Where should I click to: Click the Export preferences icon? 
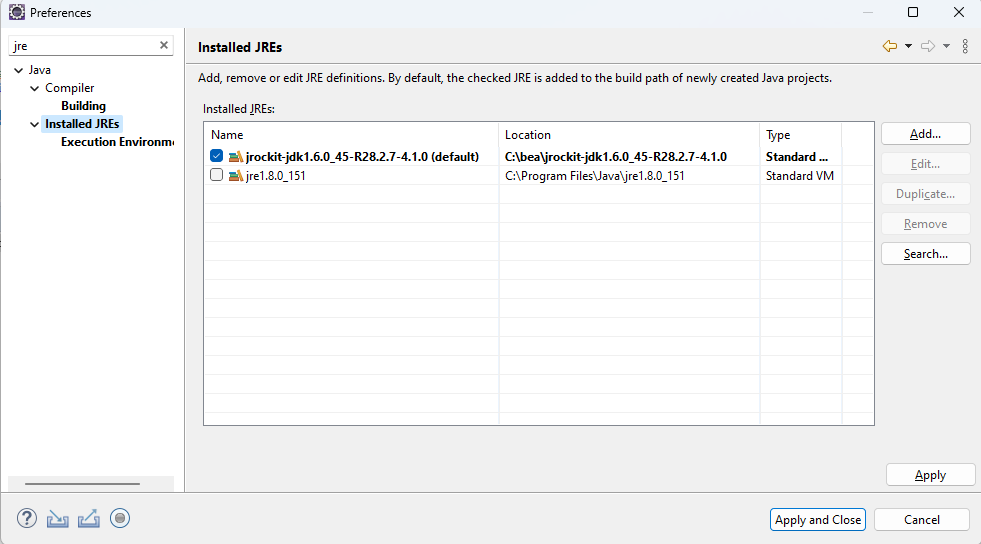coord(89,518)
